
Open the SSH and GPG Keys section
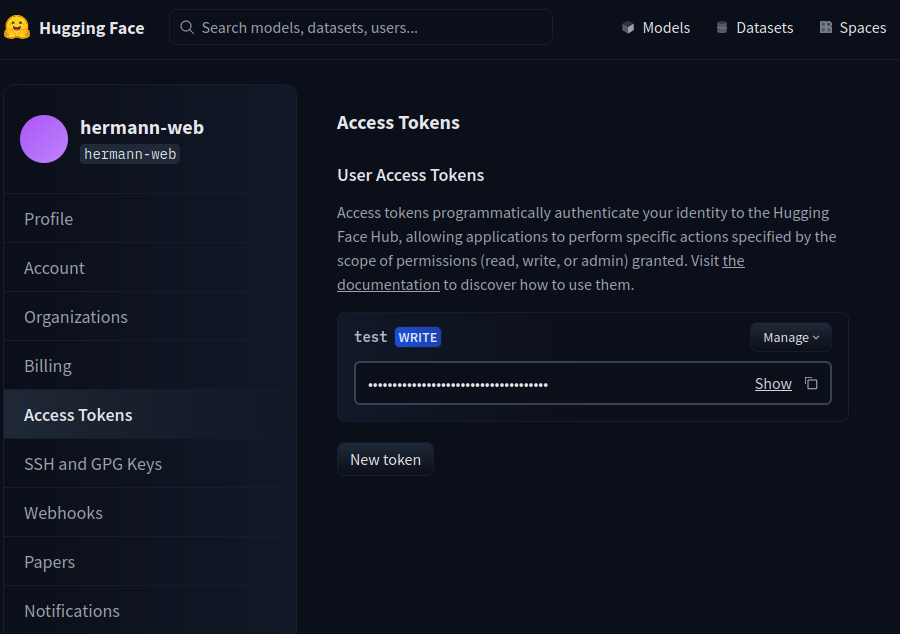(92, 463)
